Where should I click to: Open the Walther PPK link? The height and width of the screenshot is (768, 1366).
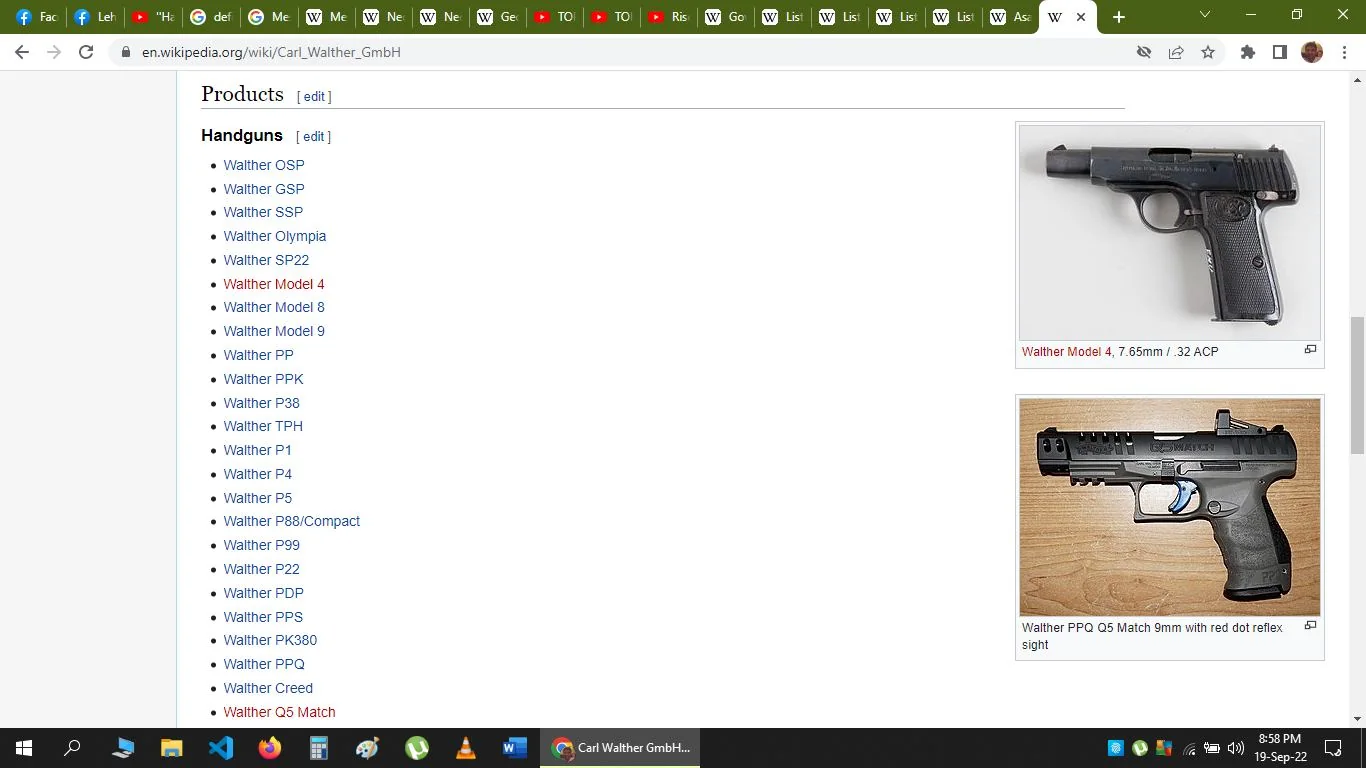pyautogui.click(x=264, y=379)
